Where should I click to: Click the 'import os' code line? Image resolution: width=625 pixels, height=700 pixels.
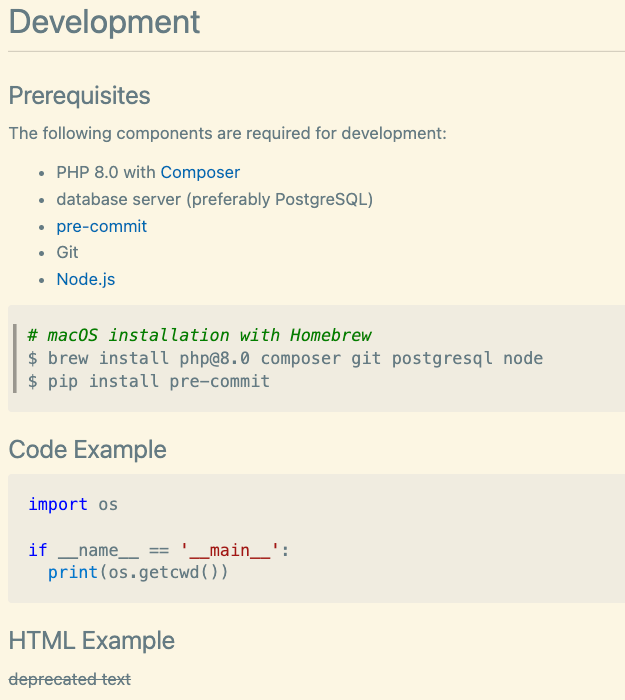coord(73,504)
